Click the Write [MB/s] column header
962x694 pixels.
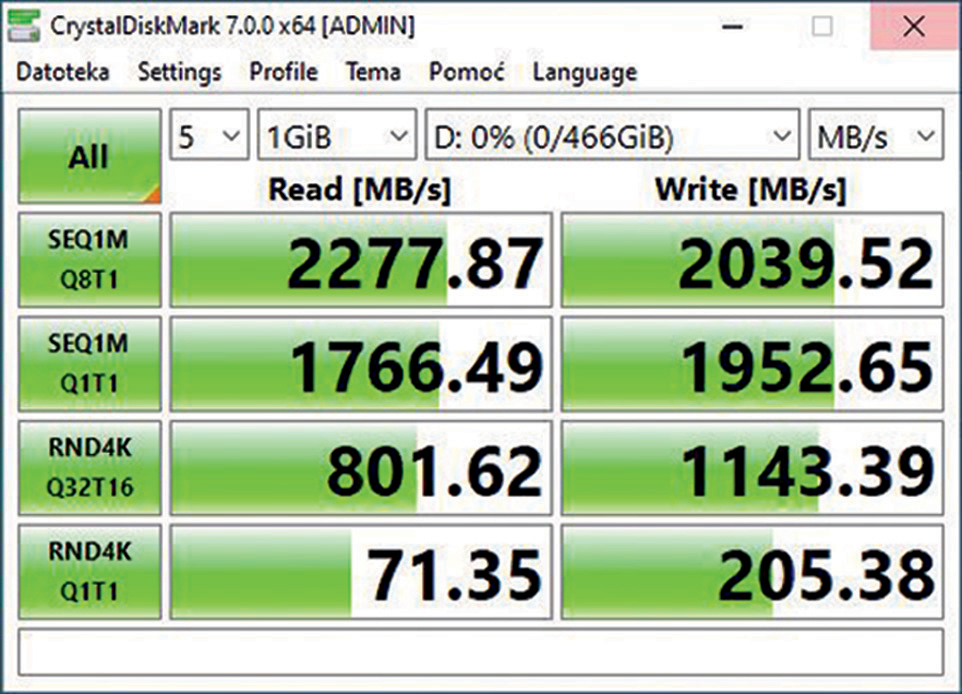tap(751, 190)
